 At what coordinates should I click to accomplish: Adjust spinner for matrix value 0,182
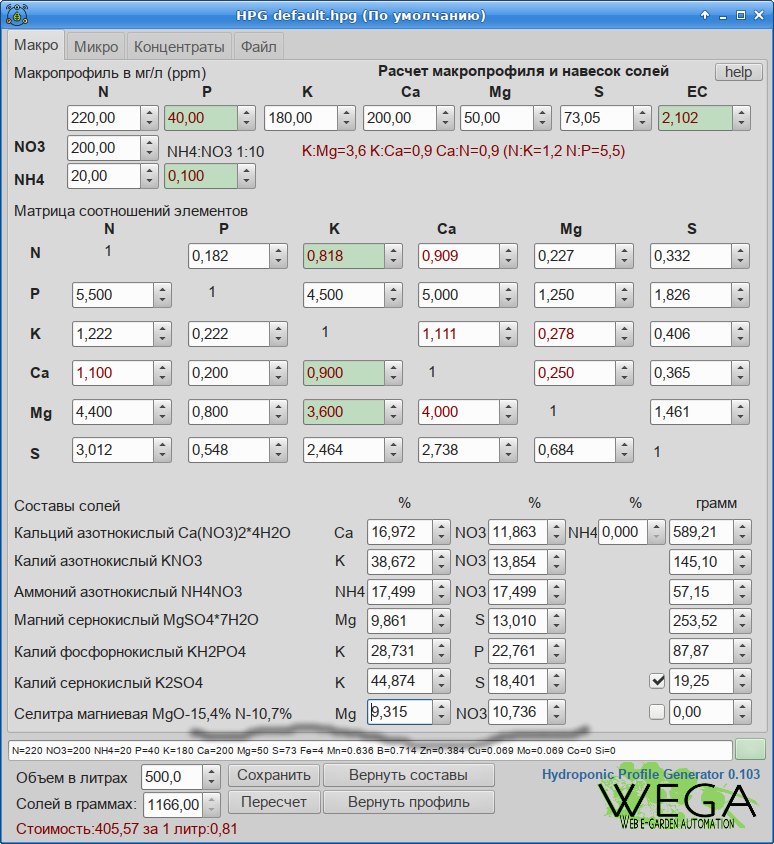pyautogui.click(x=278, y=256)
